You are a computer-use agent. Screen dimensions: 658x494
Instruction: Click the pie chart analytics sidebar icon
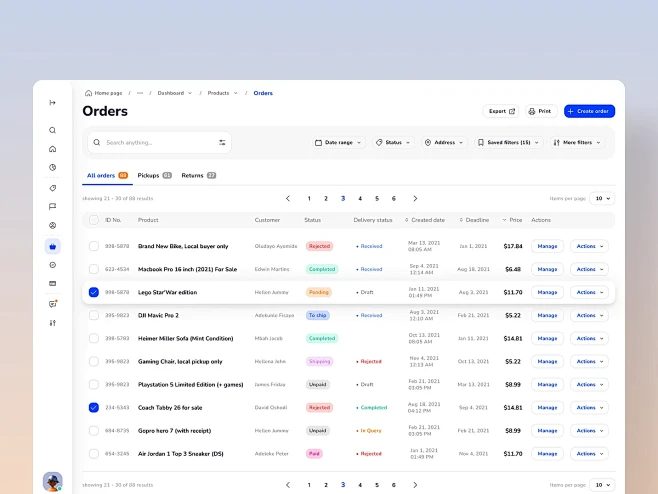pyautogui.click(x=52, y=167)
